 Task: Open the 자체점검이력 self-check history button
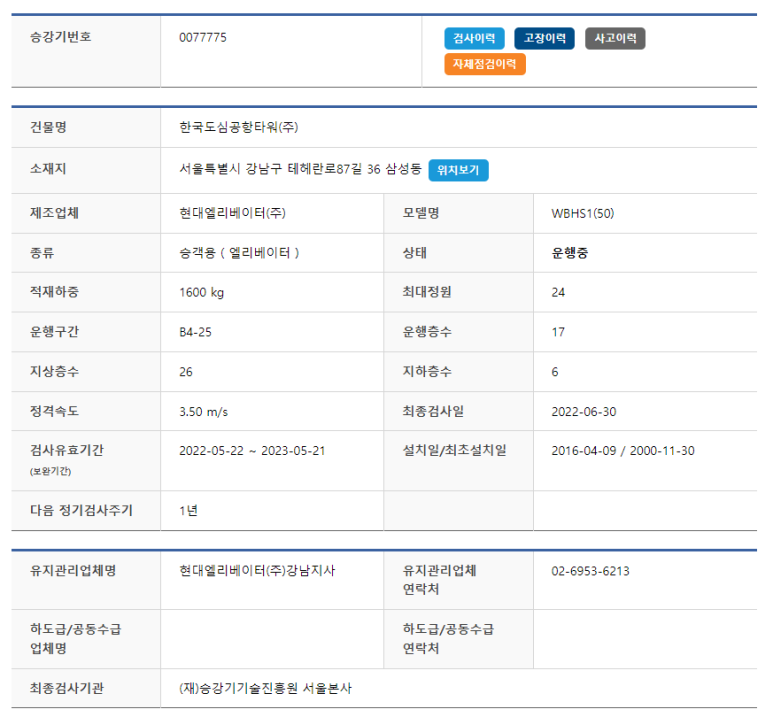485,64
